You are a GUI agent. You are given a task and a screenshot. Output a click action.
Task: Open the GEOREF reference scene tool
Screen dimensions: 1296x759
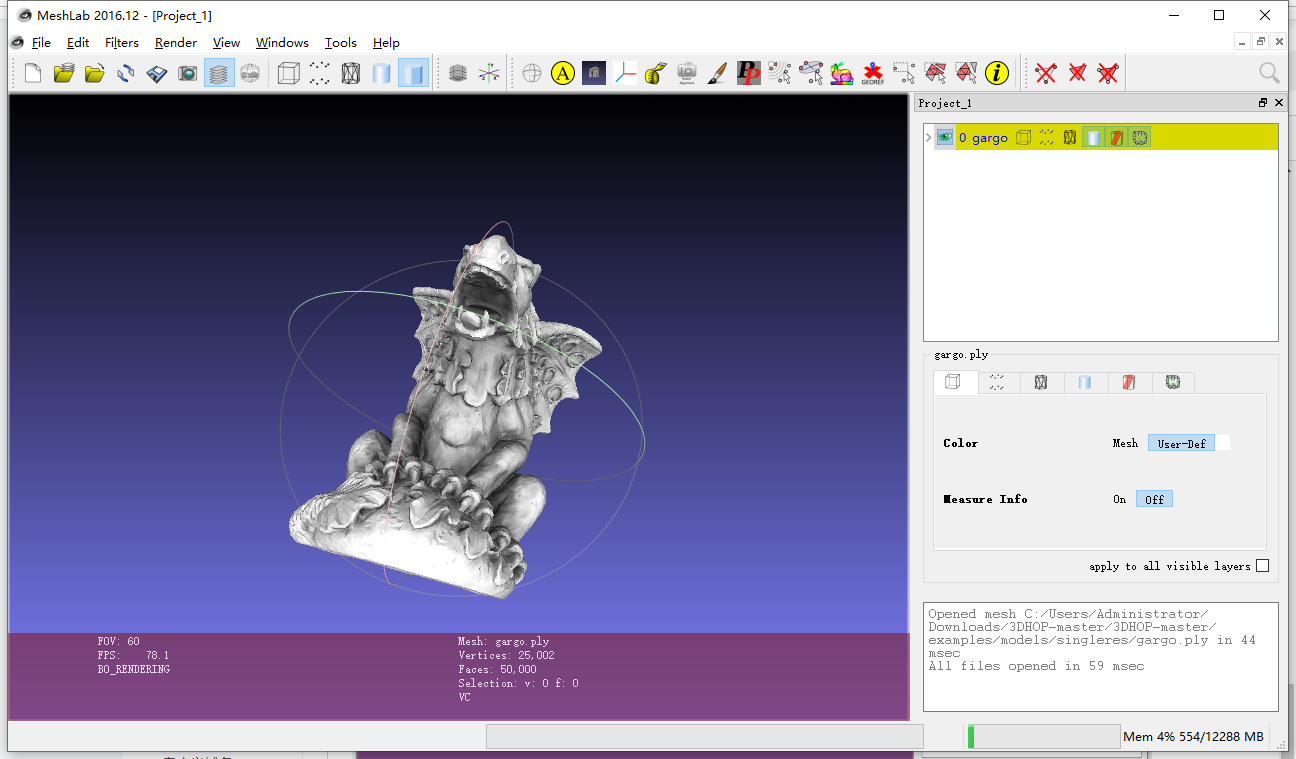872,73
